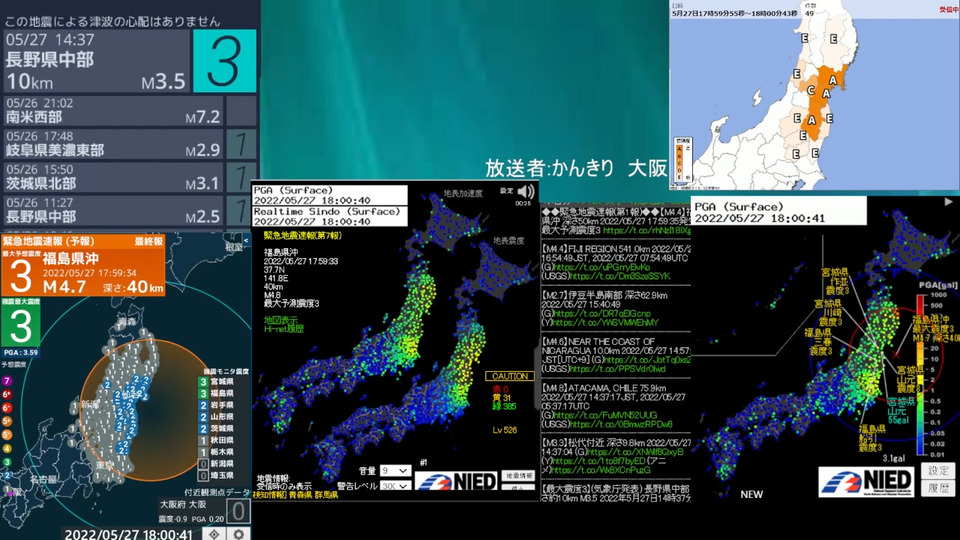
Task: Open the ATACAMA, CHILE (USGS) t.co link
Action: (x=621, y=424)
